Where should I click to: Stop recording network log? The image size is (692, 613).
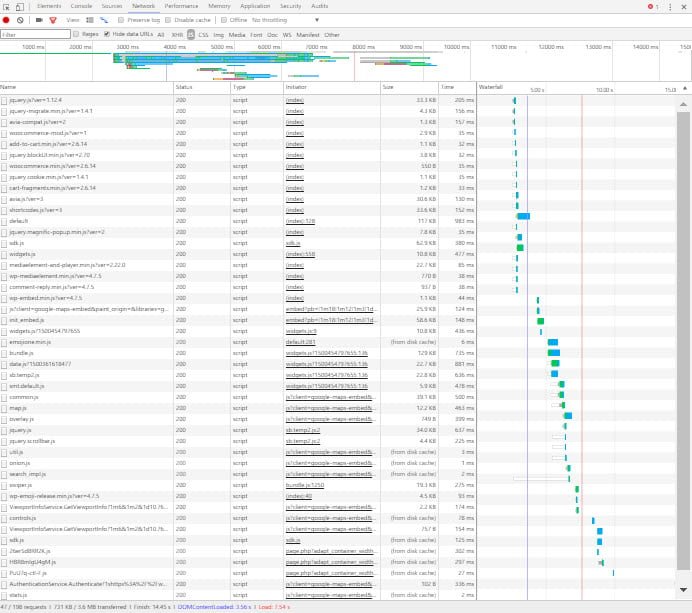click(x=7, y=20)
